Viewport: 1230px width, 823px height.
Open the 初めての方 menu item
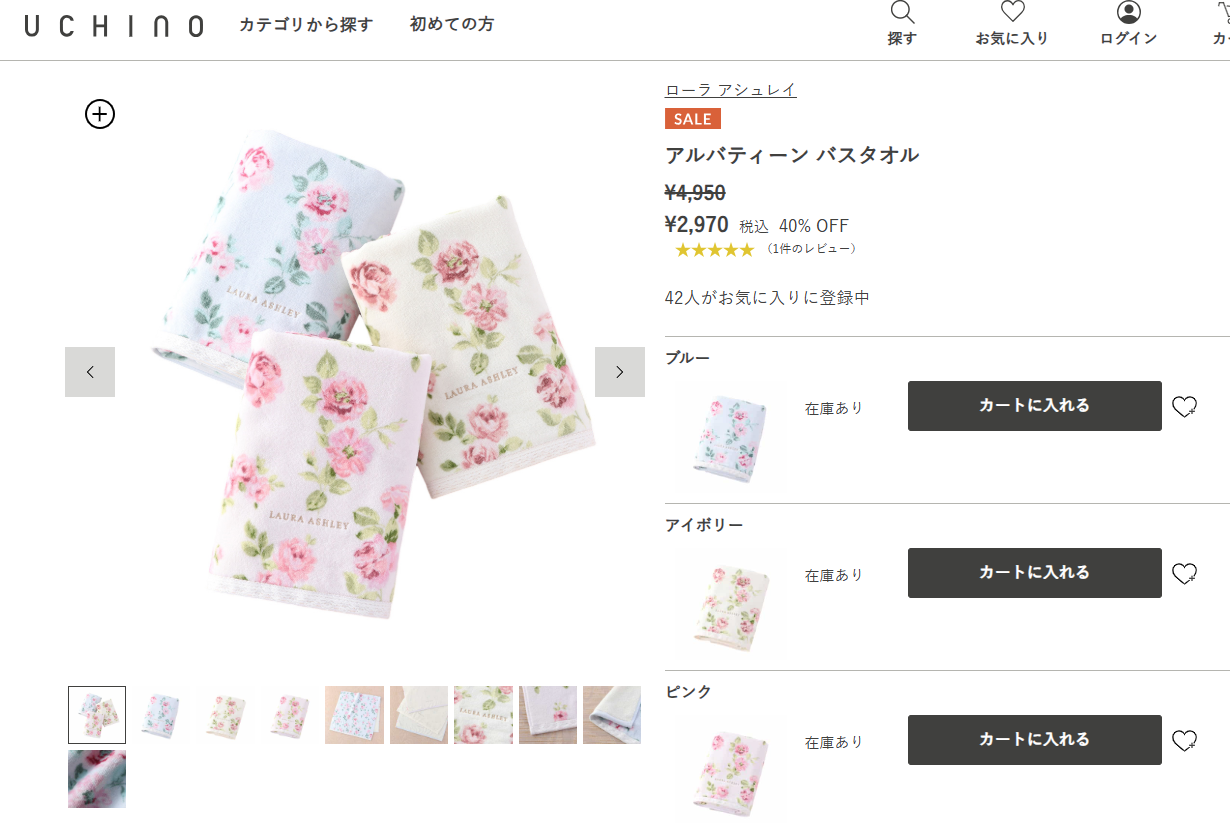(450, 25)
